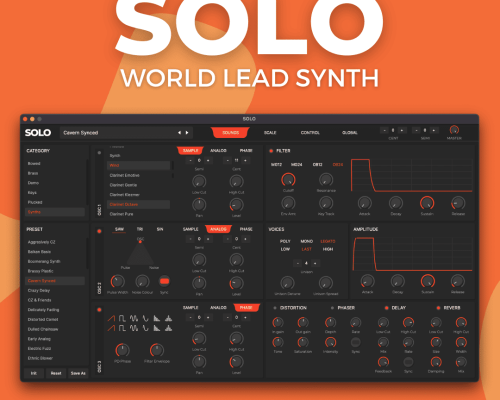Image resolution: width=500 pixels, height=400 pixels.
Task: Click the OSC 2 triangle mixer handle
Action: coord(140,242)
